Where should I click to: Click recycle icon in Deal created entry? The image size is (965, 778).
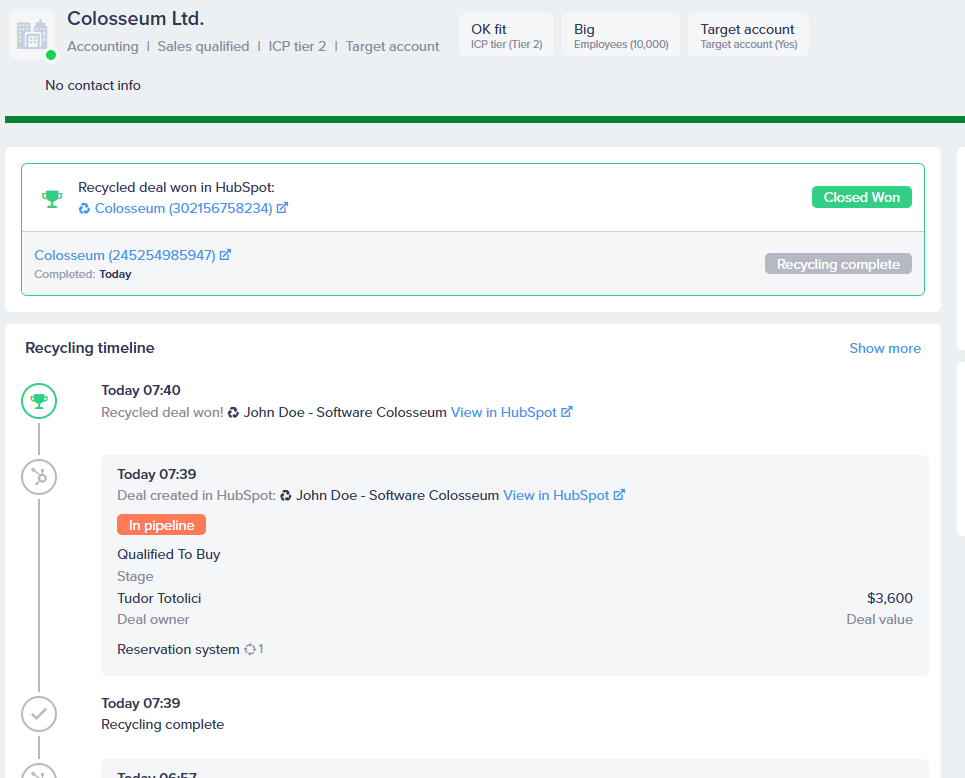286,495
